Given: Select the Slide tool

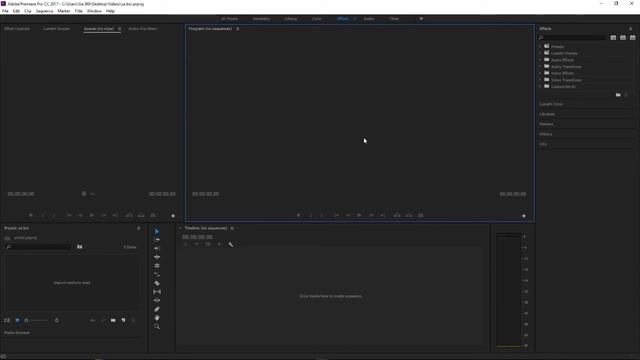Looking at the screenshot, I should 157,300.
